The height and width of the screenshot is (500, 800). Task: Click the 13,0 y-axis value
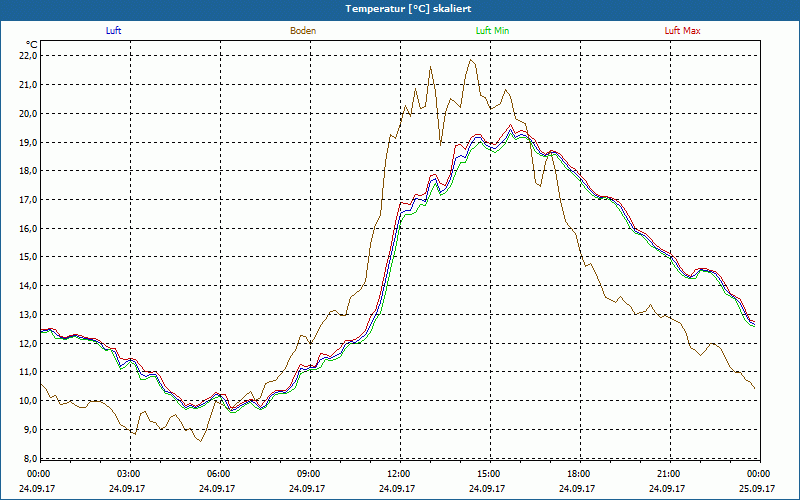tap(29, 314)
